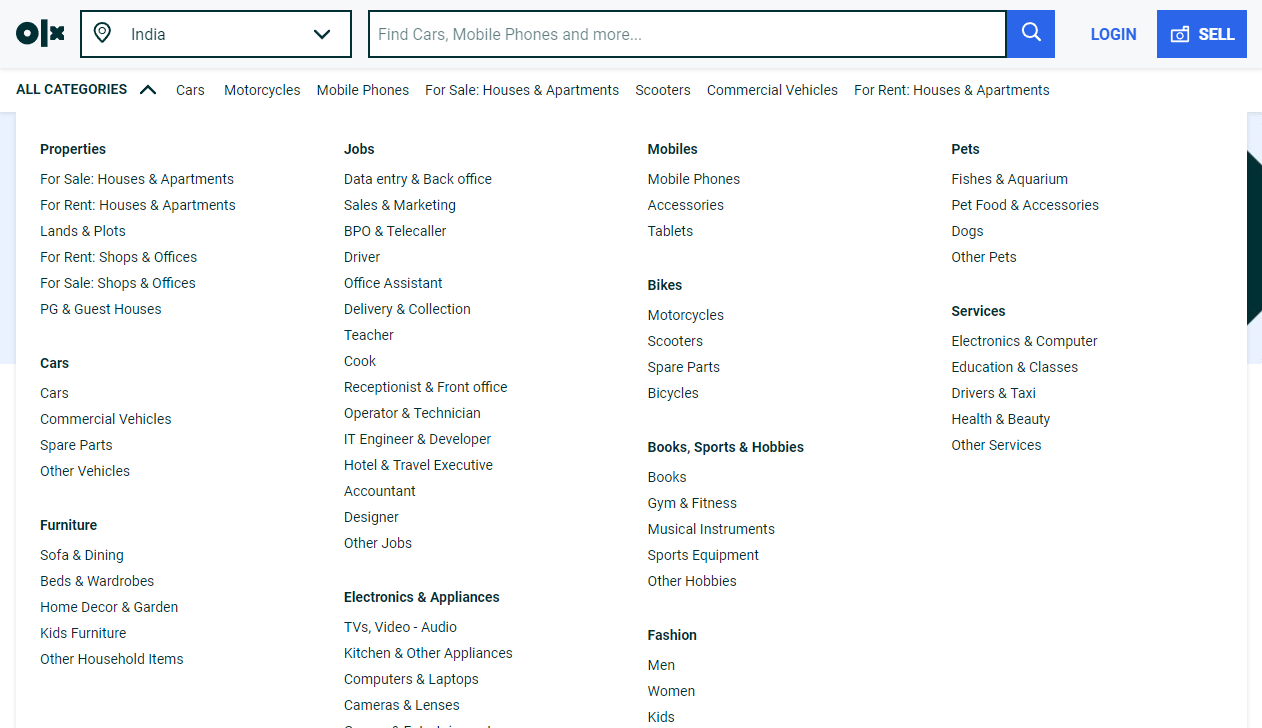Open For Rent: Houses & Apartments from top bar
This screenshot has height=728, width=1262.
[950, 90]
